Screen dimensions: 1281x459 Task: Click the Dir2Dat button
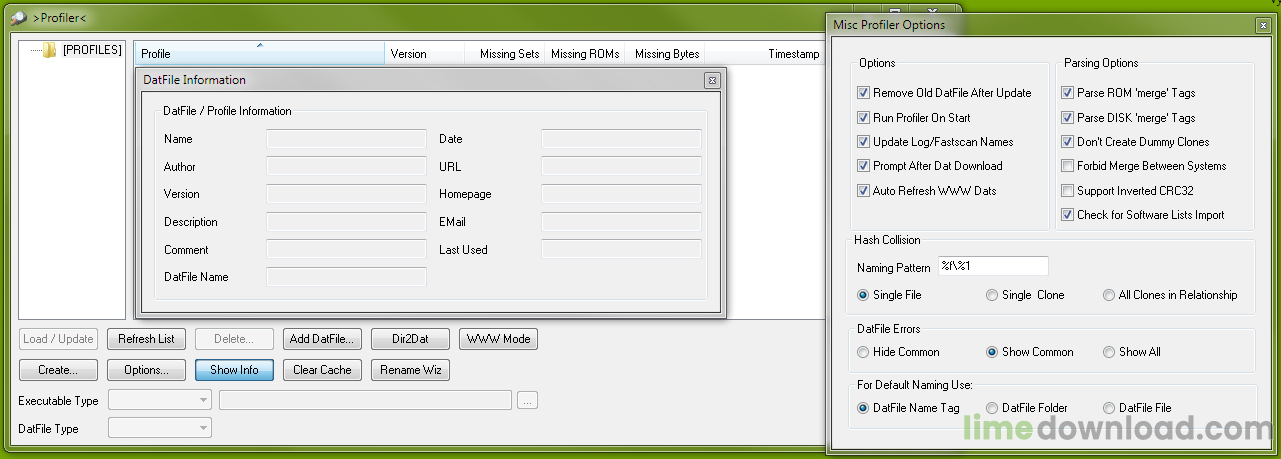coord(410,339)
